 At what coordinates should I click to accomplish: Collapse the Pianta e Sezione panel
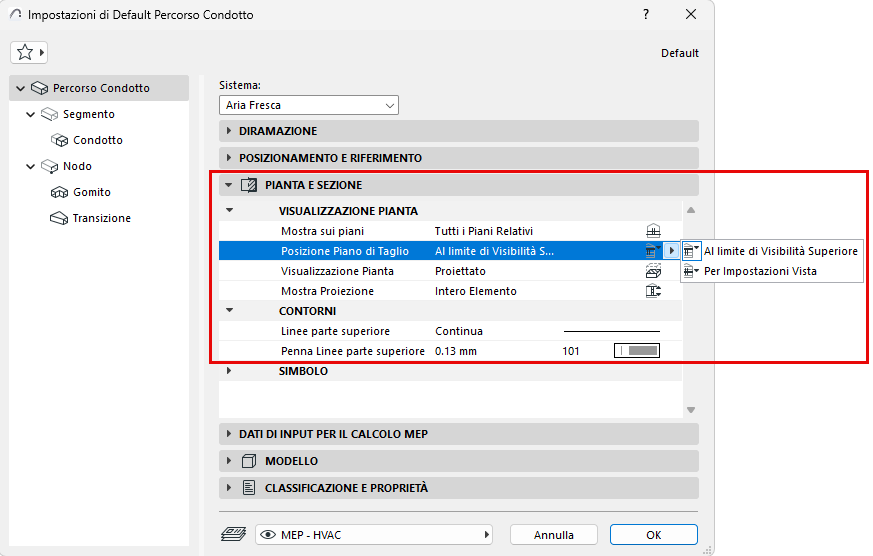229,185
